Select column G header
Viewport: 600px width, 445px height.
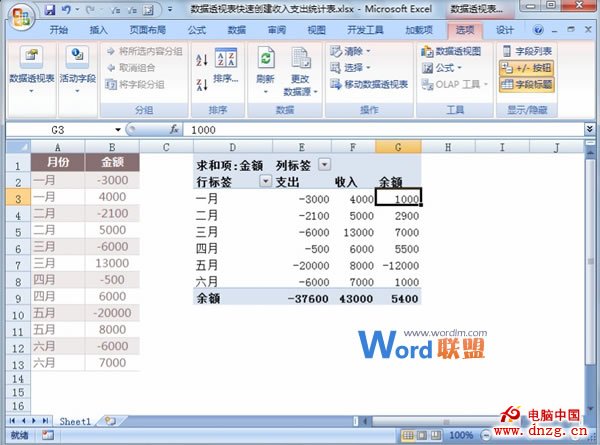398,147
